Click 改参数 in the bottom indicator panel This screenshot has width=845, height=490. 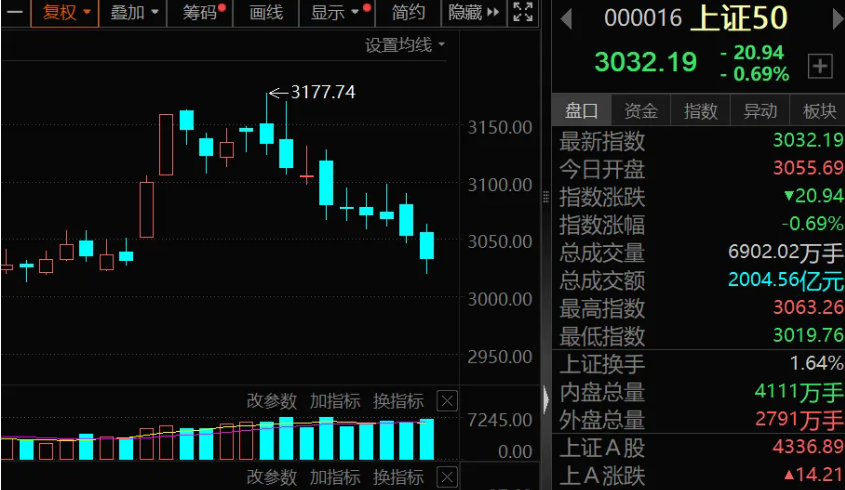272,477
